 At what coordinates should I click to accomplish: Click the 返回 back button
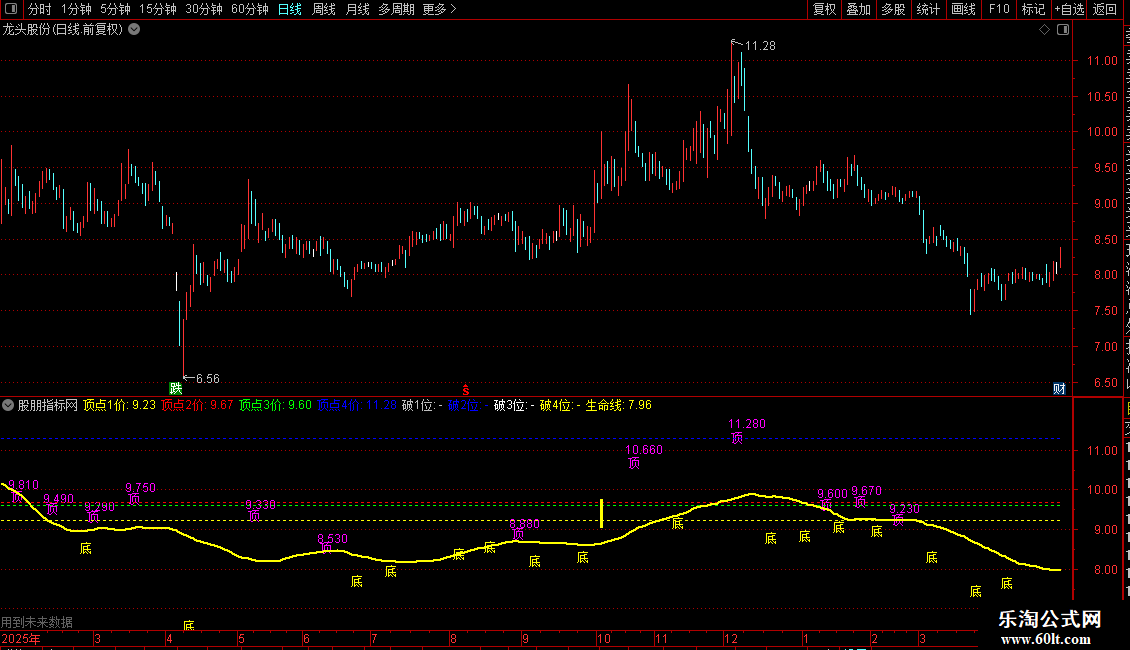(1105, 9)
